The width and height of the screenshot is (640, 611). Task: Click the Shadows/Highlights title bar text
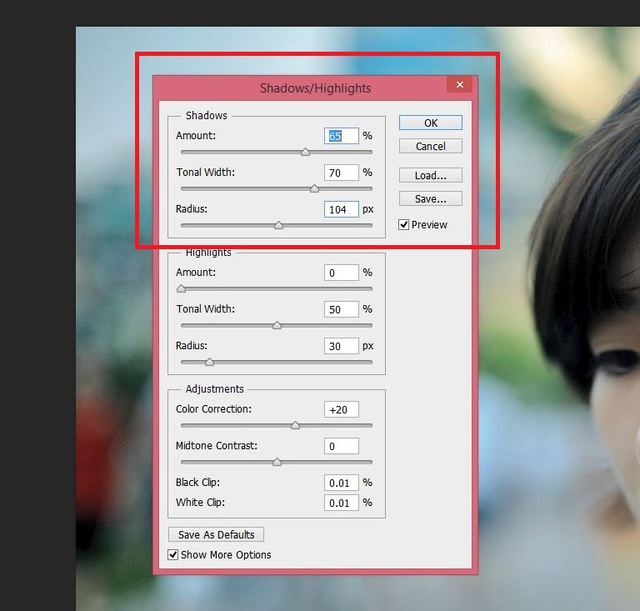[316, 88]
